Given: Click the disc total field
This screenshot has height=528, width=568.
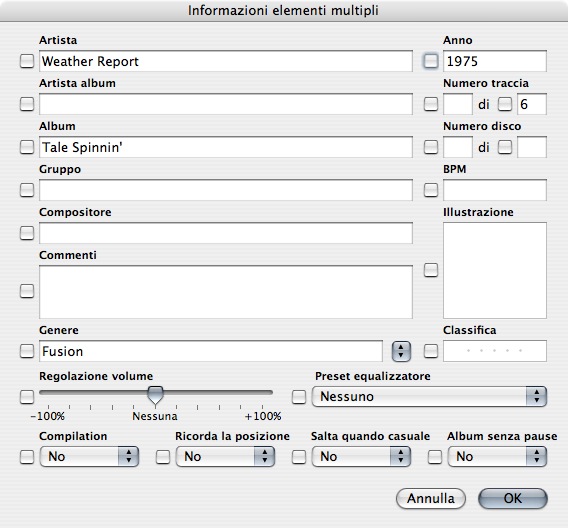Looking at the screenshot, I should pos(532,147).
